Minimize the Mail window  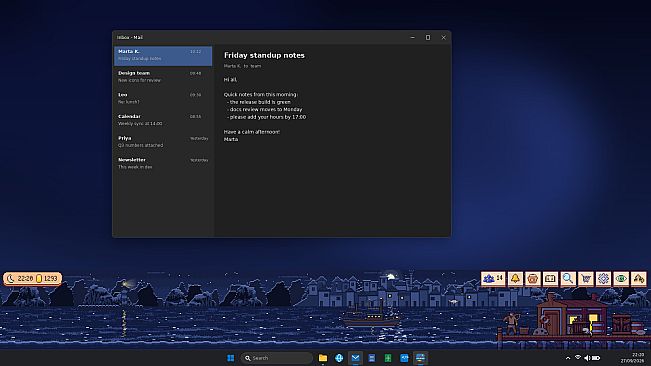tap(412, 37)
